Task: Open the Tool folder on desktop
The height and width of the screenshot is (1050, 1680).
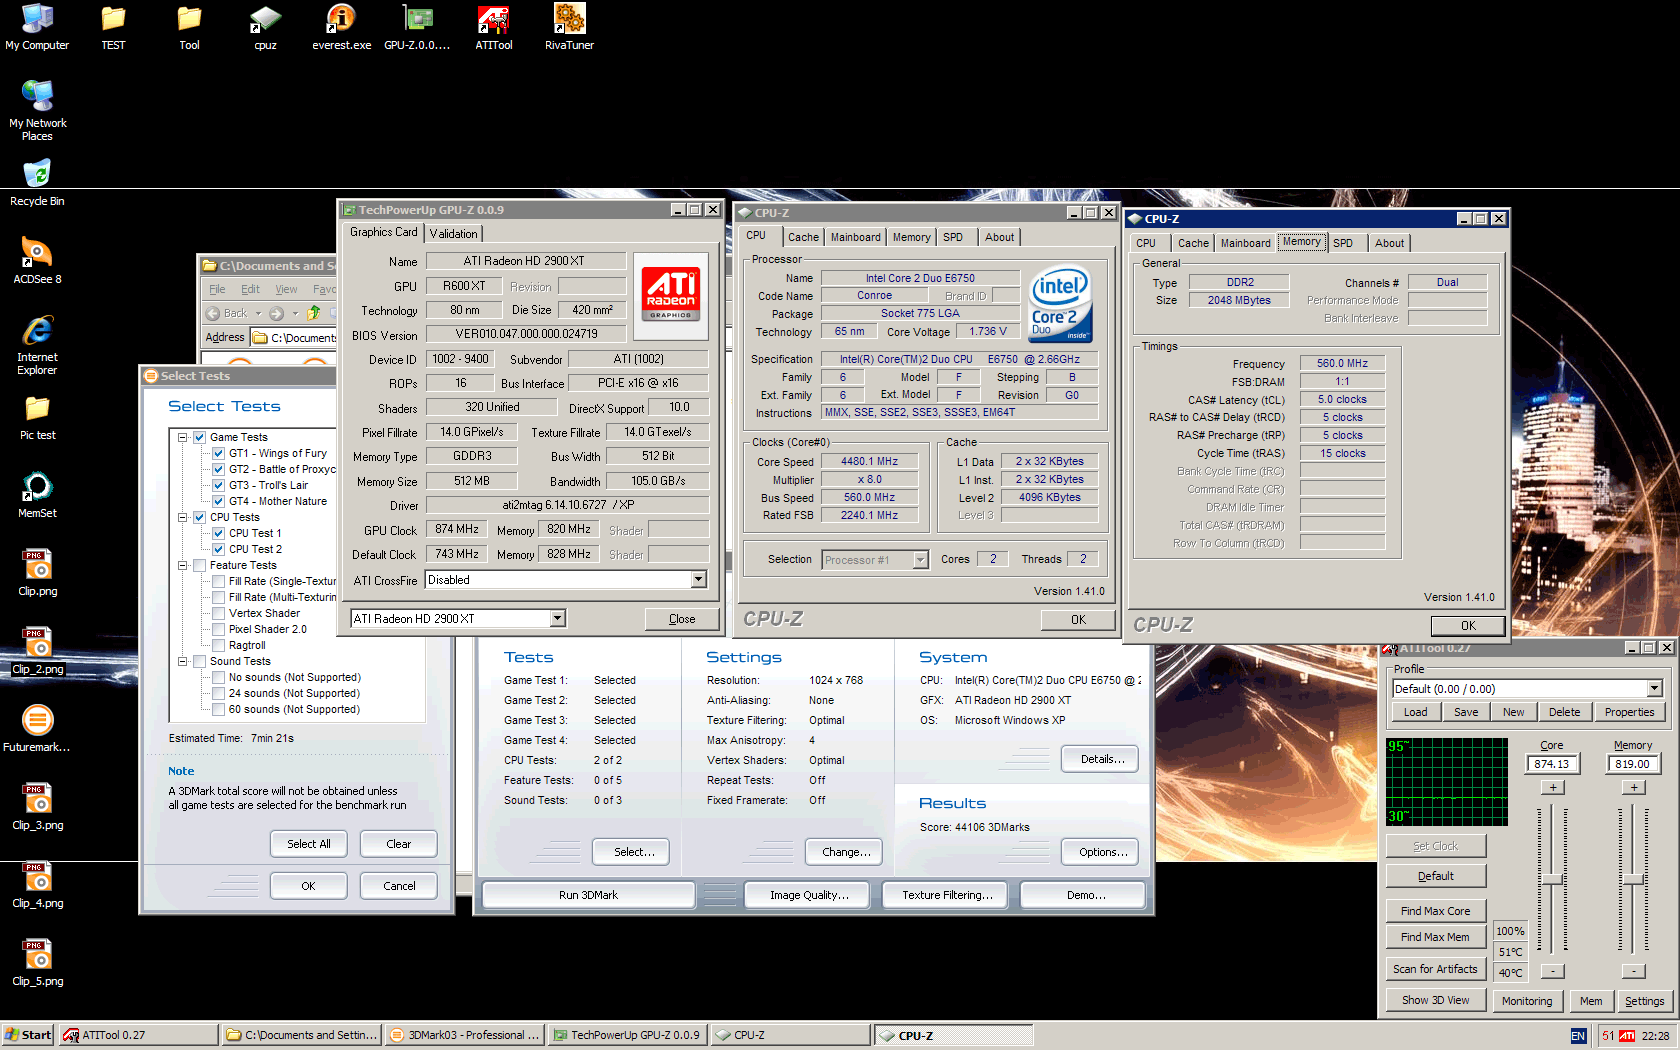Action: [x=189, y=27]
